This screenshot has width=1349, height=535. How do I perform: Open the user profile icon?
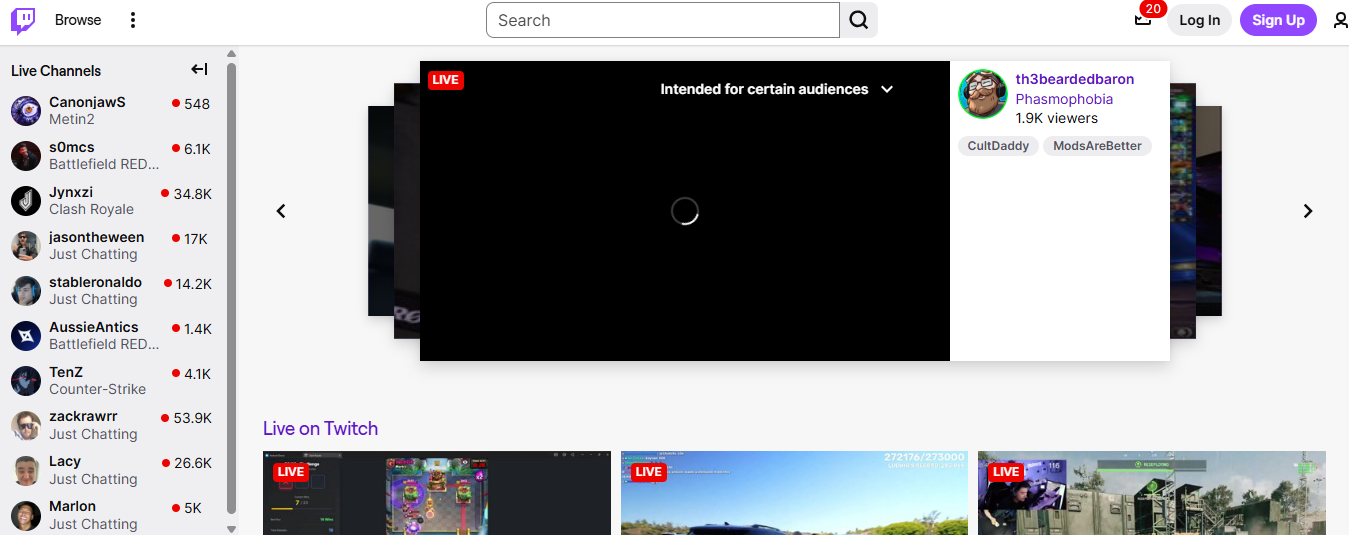click(1341, 20)
